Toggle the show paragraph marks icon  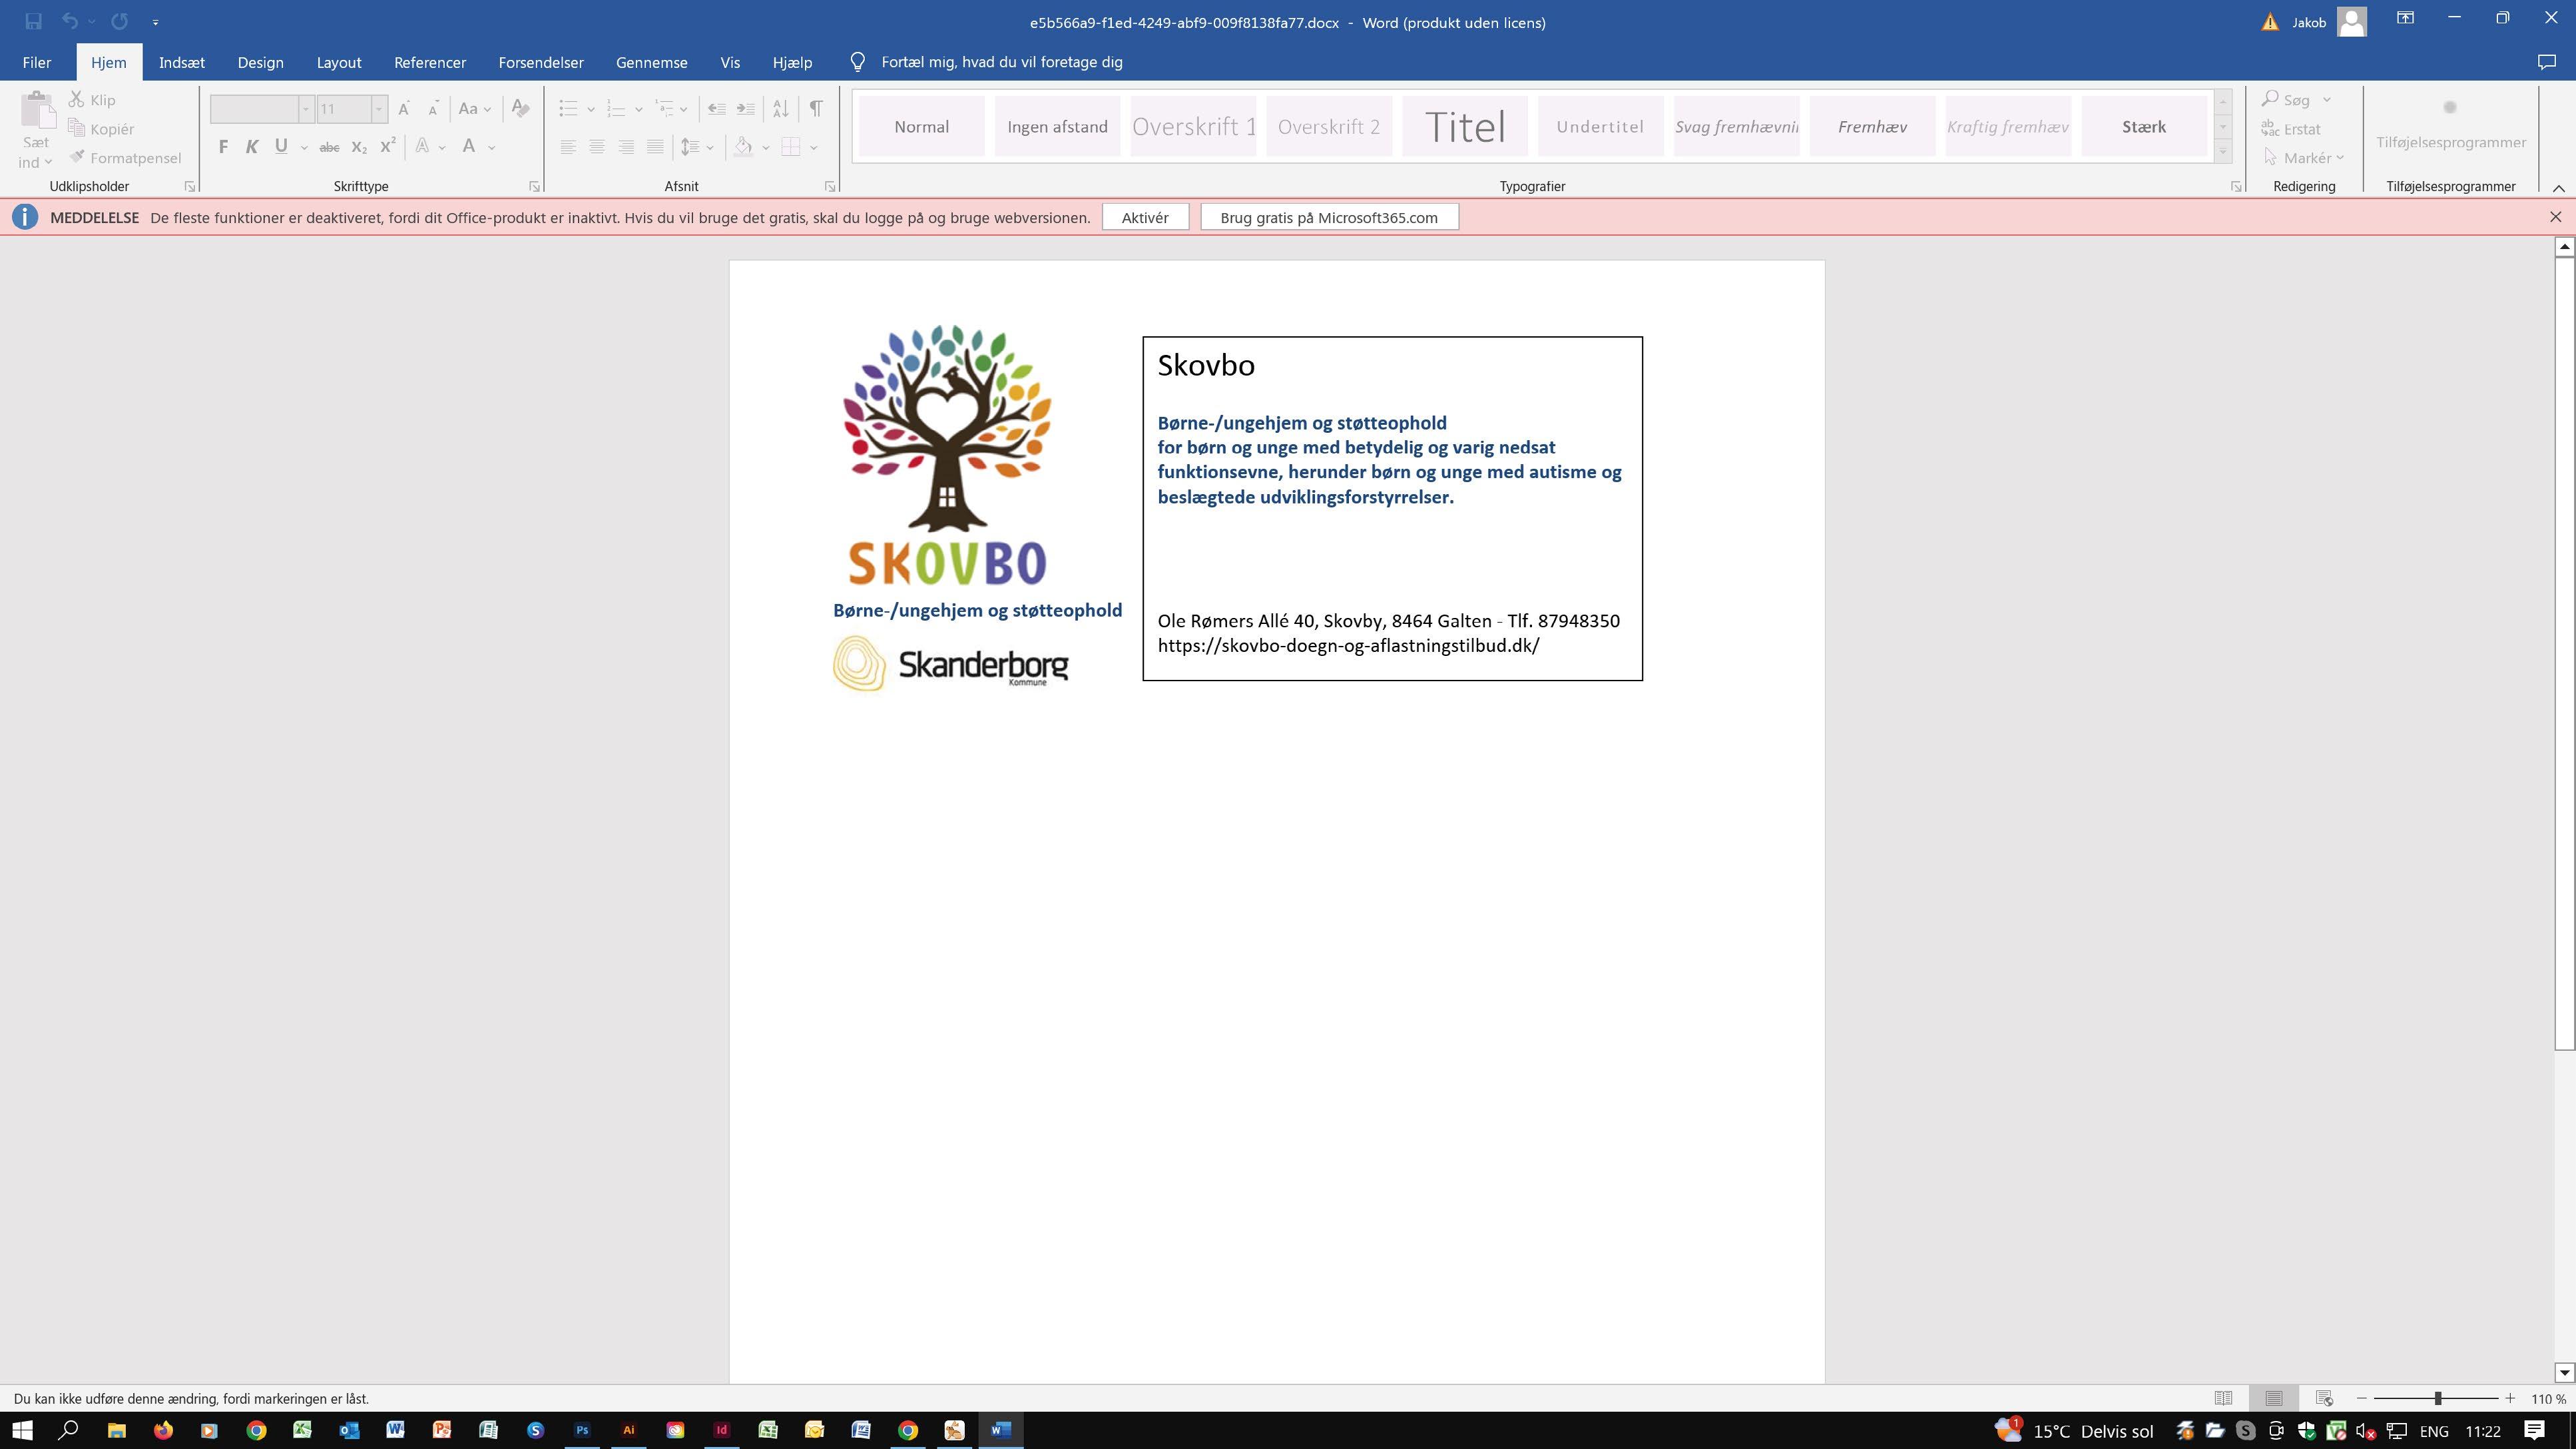[816, 108]
